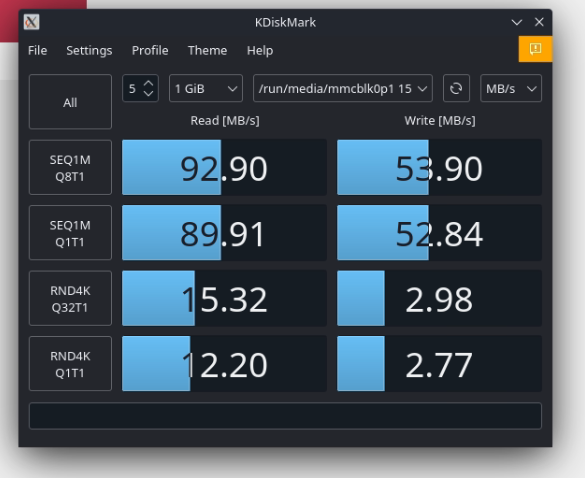Click the SEQ1M Q8T1 read result bar 92.90
This screenshot has width=585, height=478.
click(224, 168)
